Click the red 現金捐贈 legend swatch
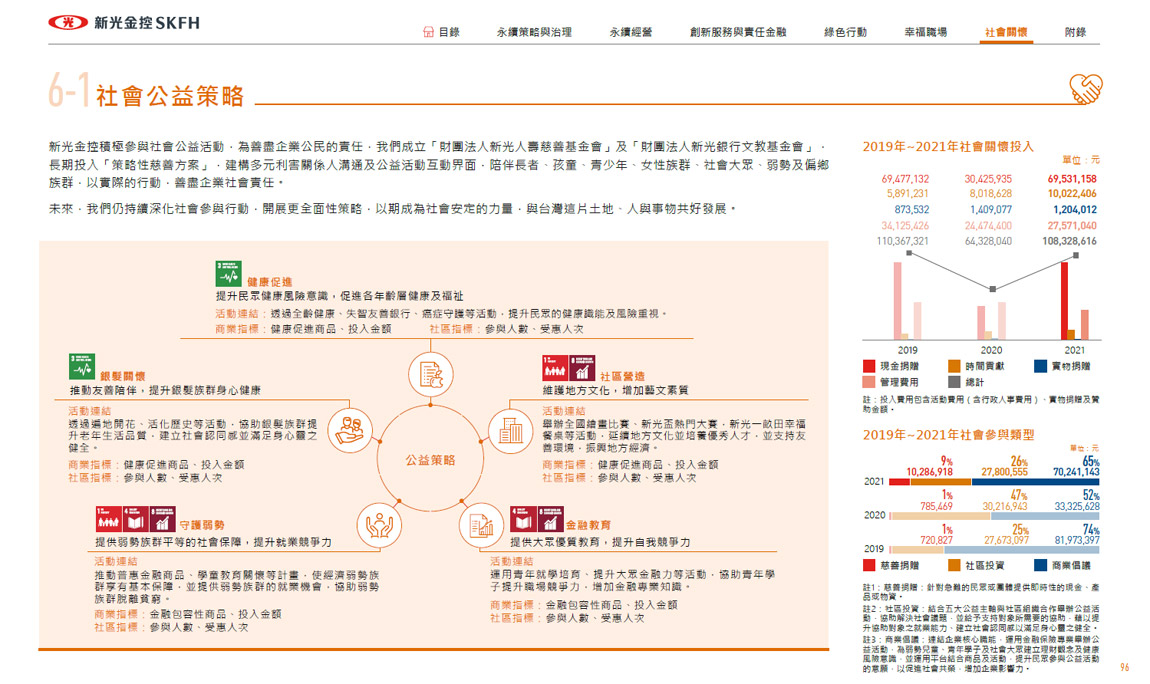Screen dimensions: 1150x684 tap(870, 366)
